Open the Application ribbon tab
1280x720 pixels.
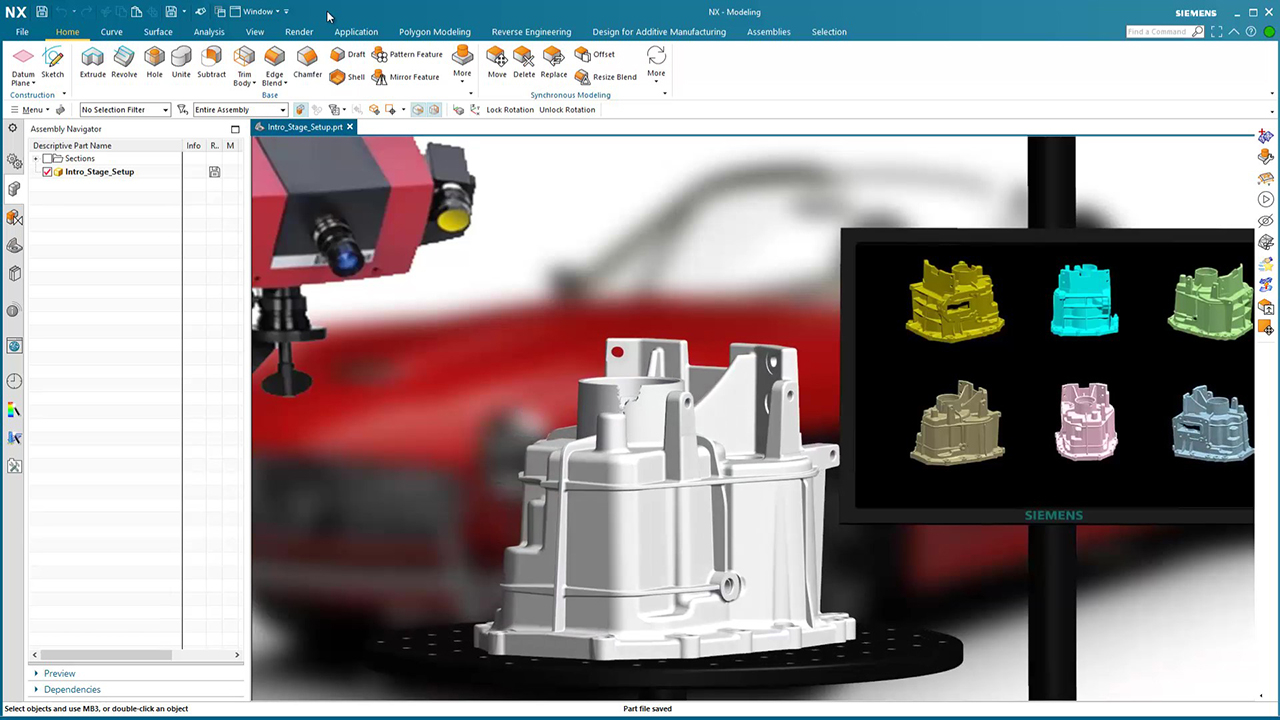[356, 32]
